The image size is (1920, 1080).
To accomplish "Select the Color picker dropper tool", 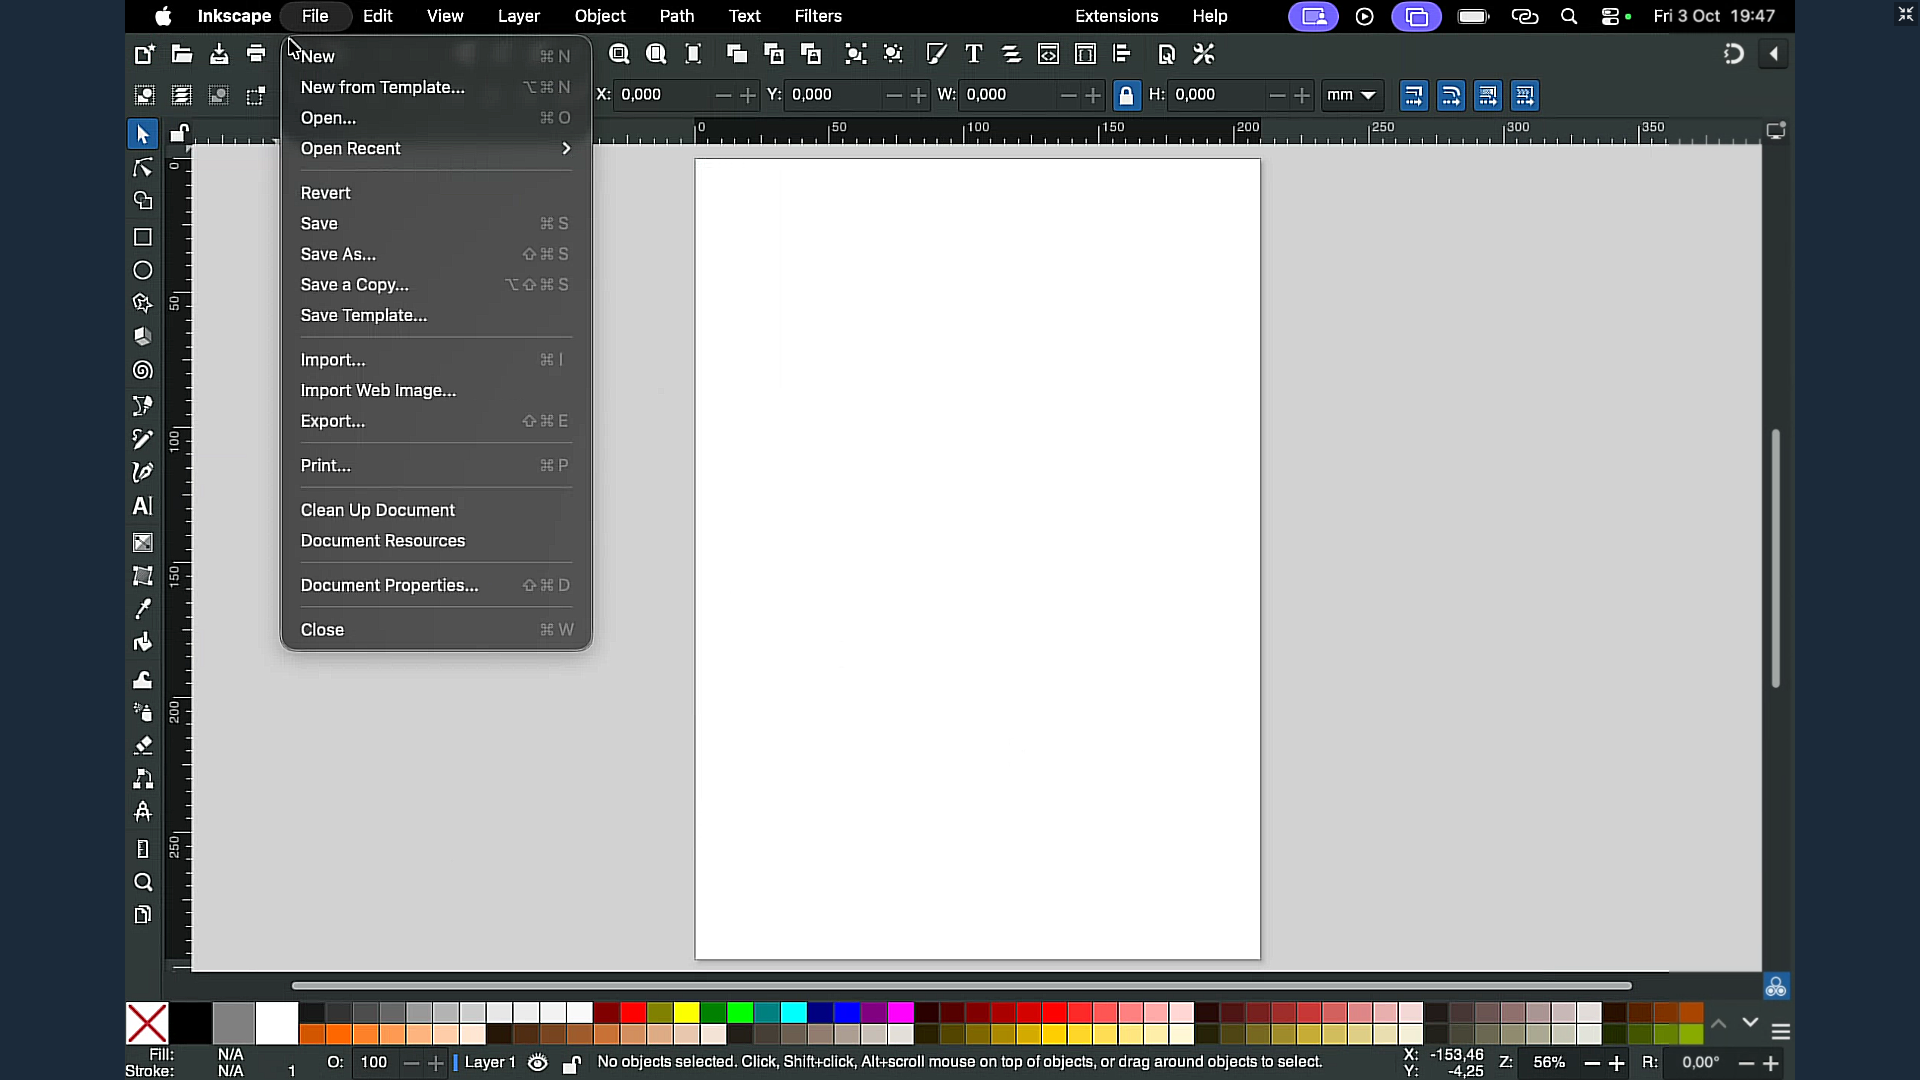I will 143,609.
